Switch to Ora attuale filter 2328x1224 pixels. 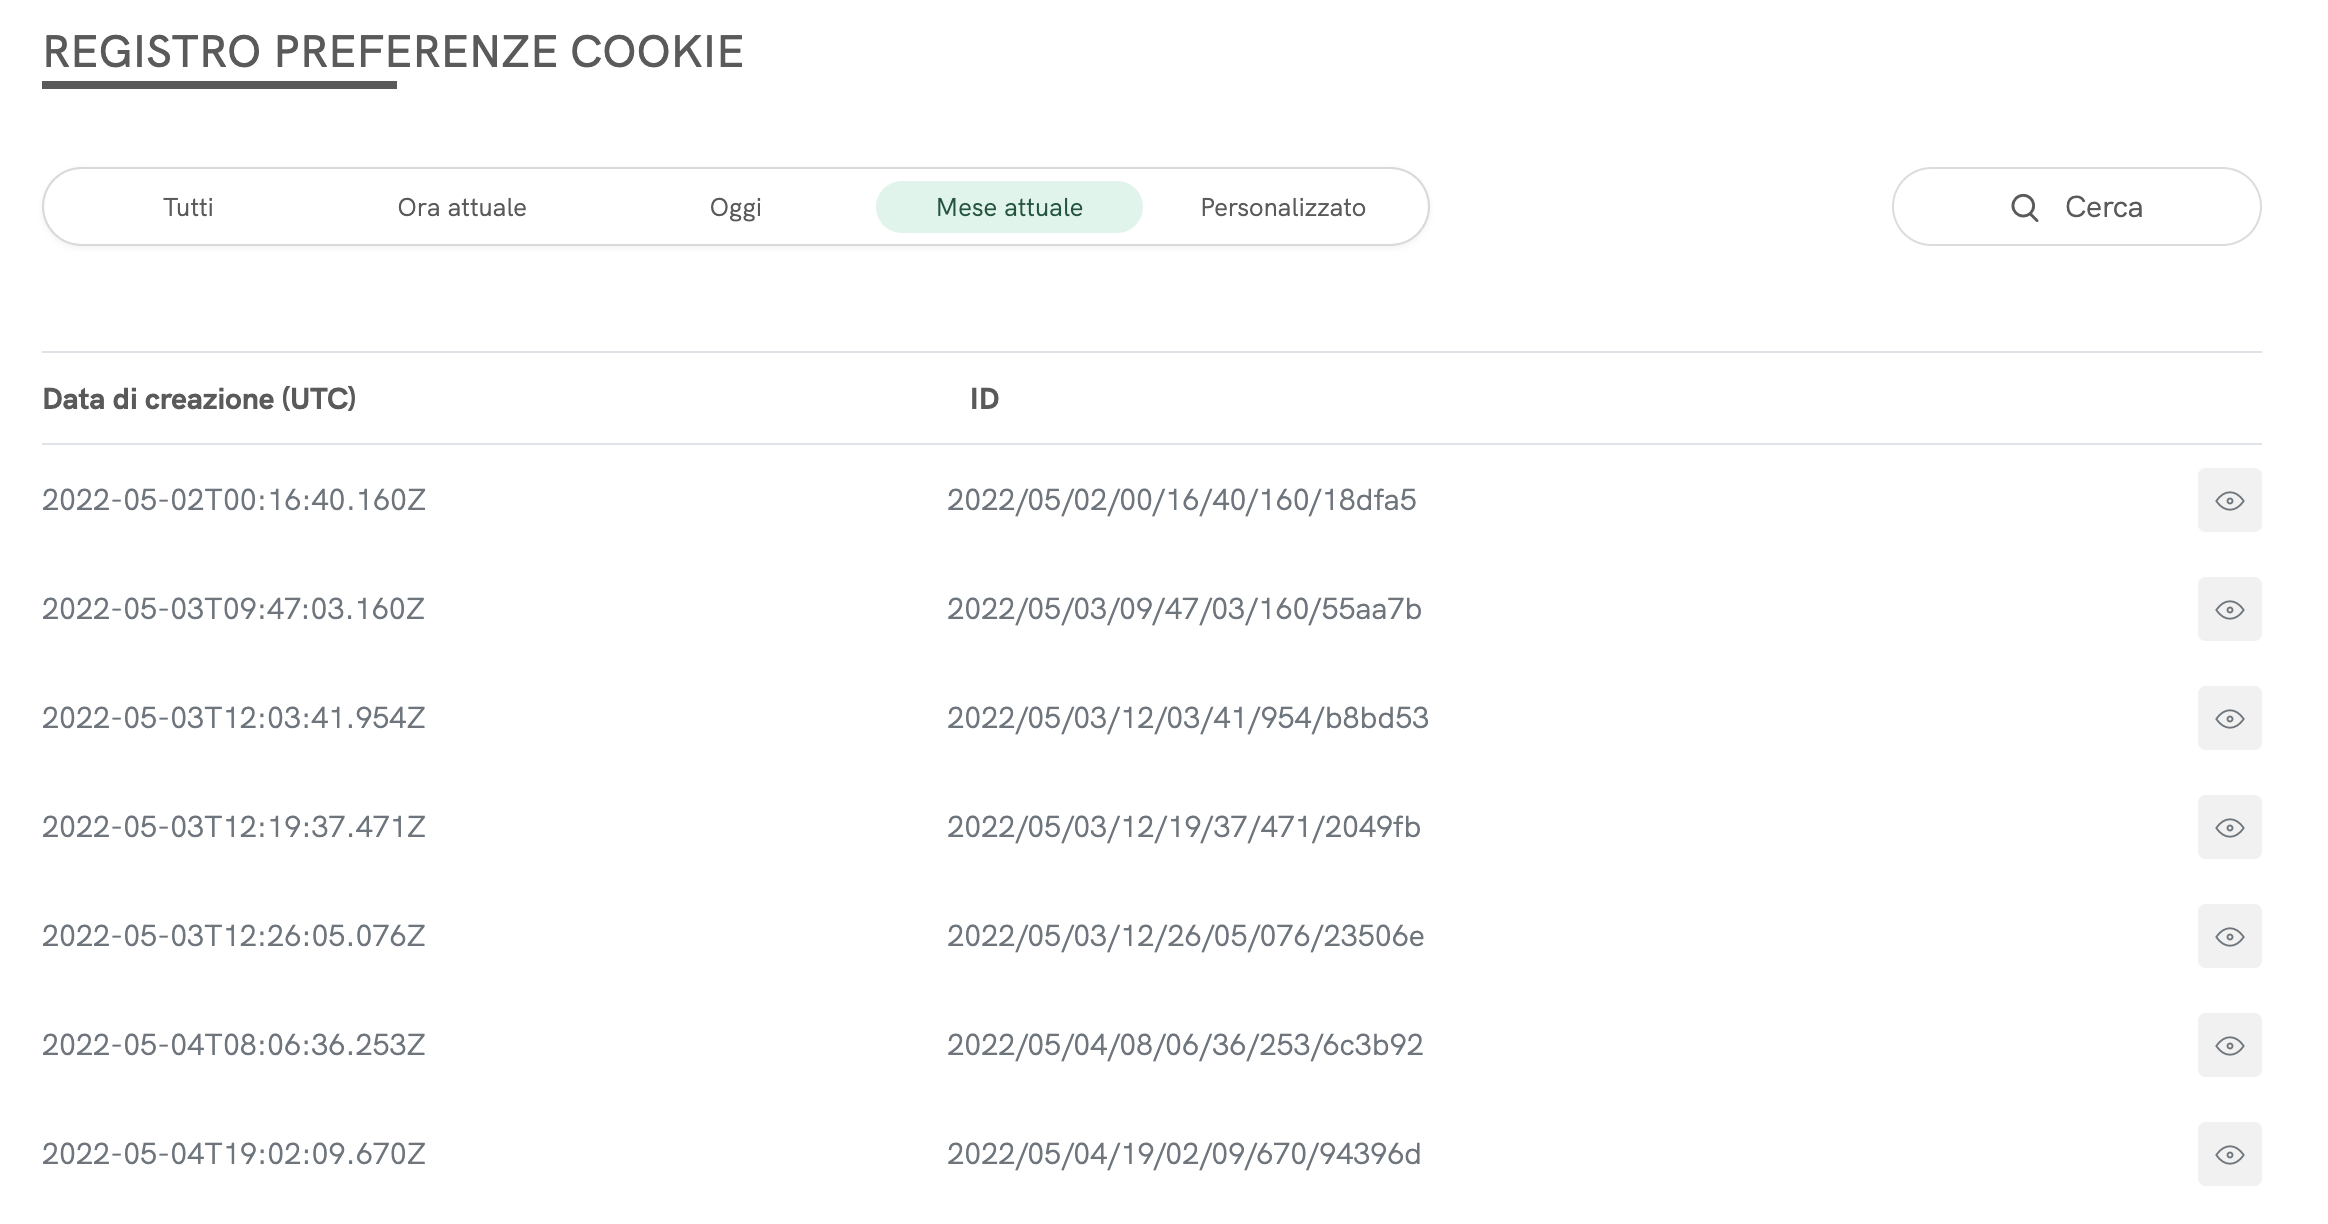(462, 207)
